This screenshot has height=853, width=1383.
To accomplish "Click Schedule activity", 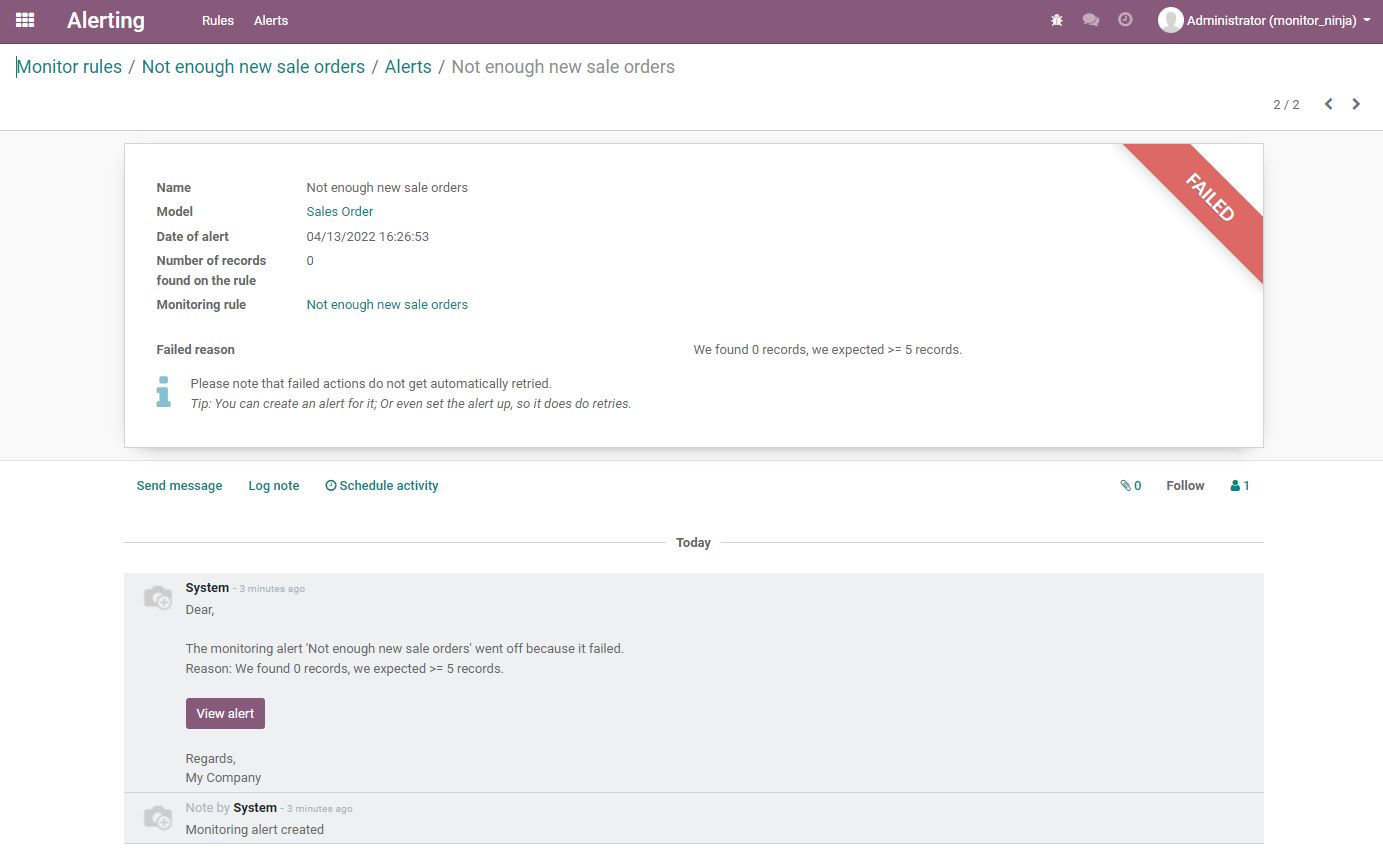I will 382,486.
